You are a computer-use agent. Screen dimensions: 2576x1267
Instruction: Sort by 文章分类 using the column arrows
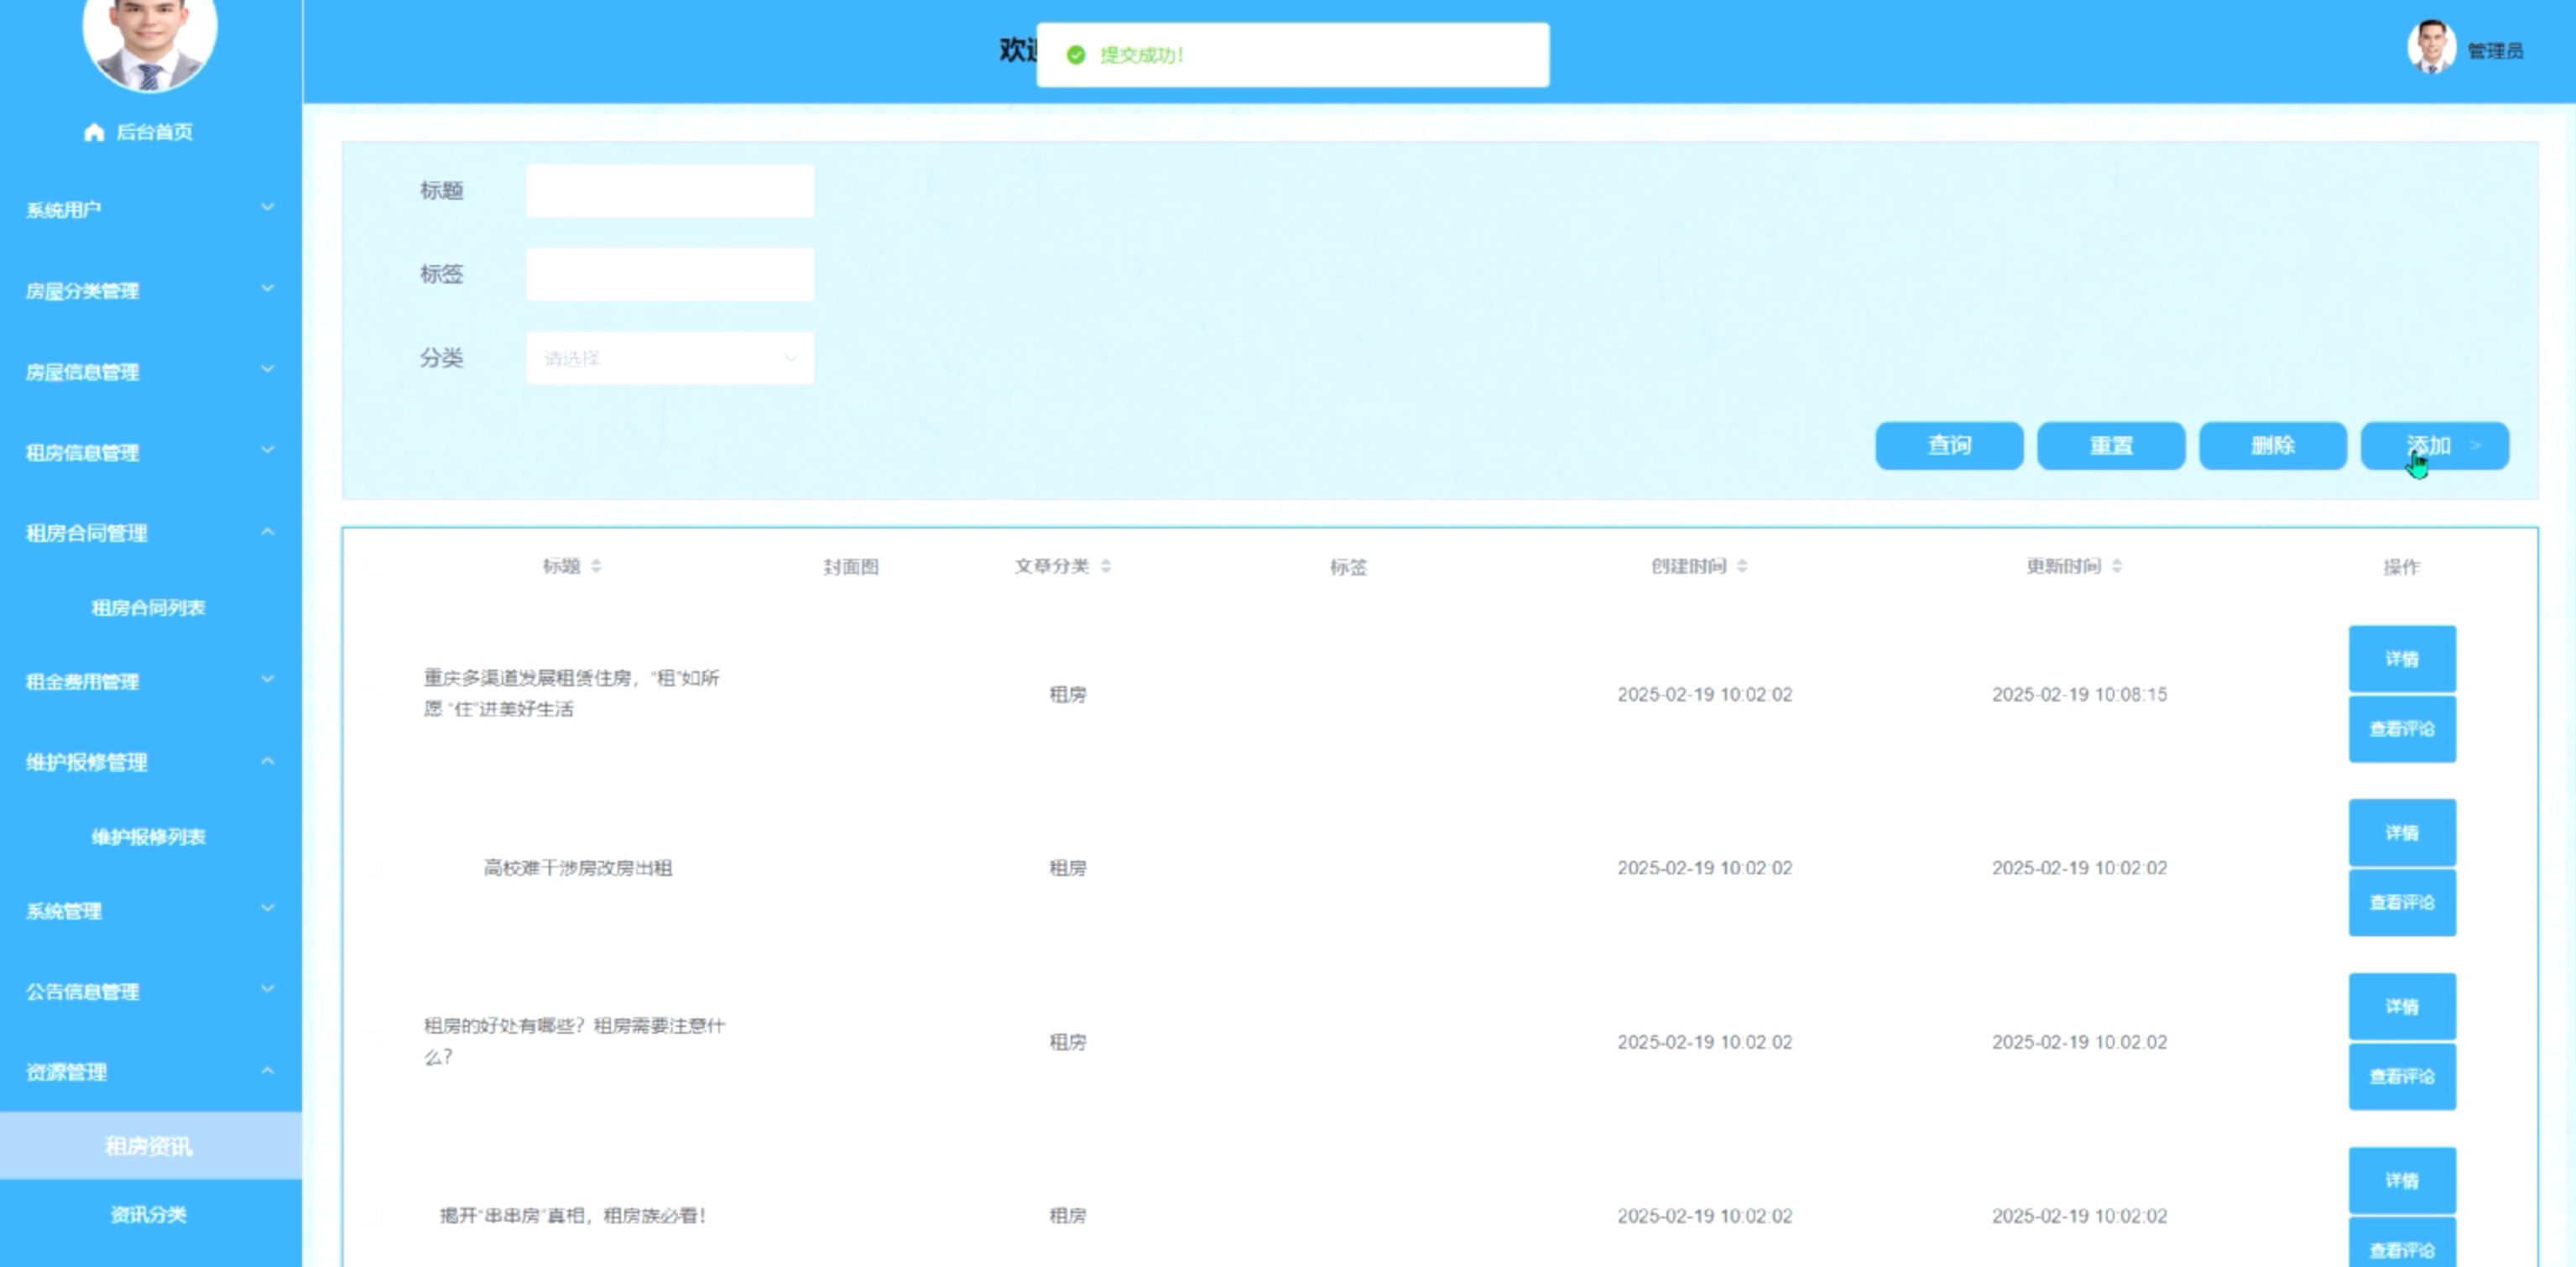pos(1105,566)
